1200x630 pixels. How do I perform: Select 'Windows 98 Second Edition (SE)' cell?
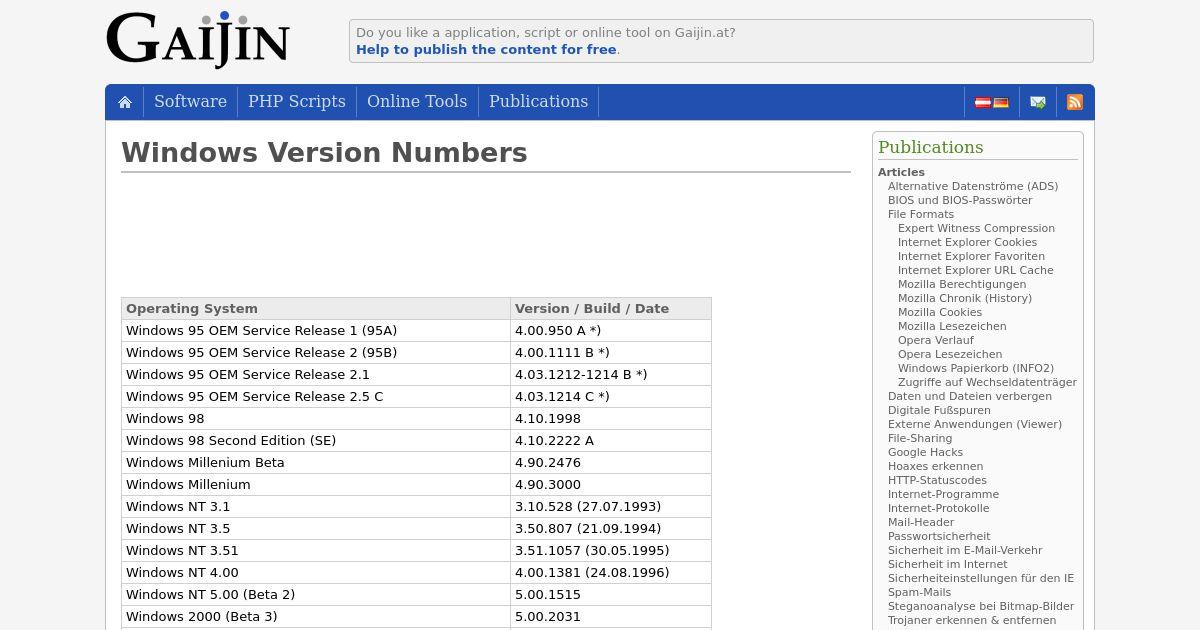pyautogui.click(x=316, y=440)
